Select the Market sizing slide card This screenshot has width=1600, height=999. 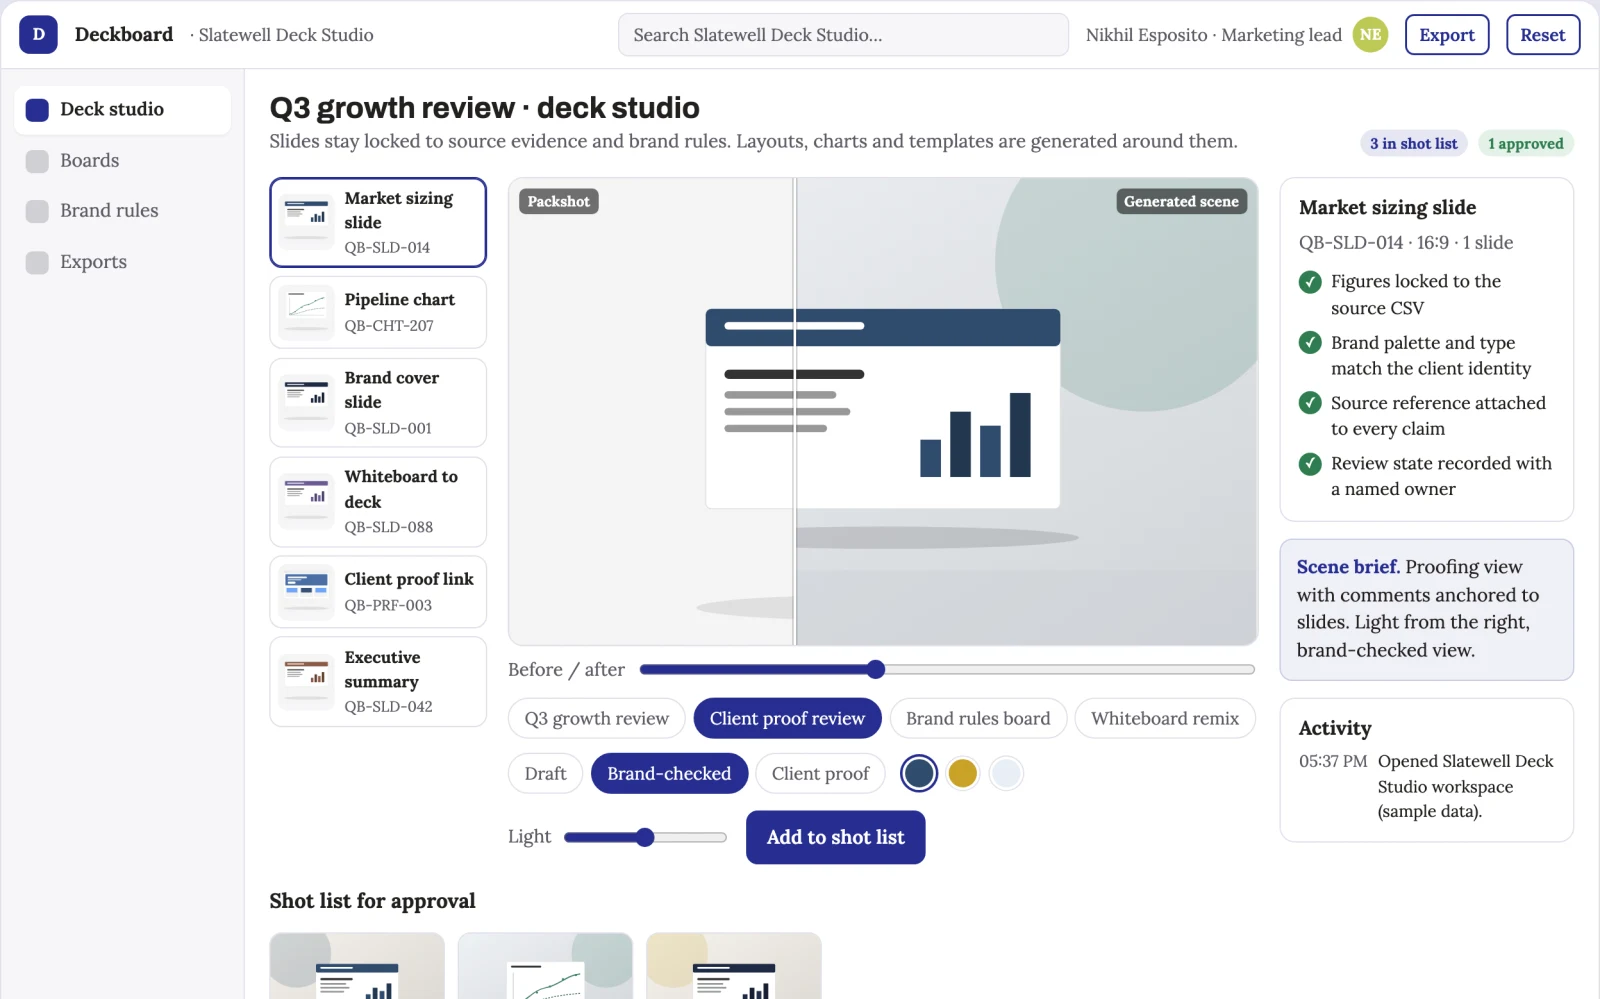coord(378,222)
